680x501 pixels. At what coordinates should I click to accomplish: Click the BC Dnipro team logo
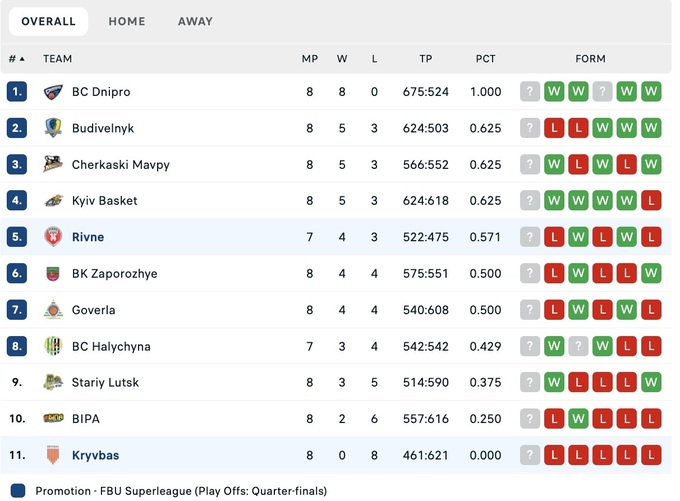tap(53, 92)
